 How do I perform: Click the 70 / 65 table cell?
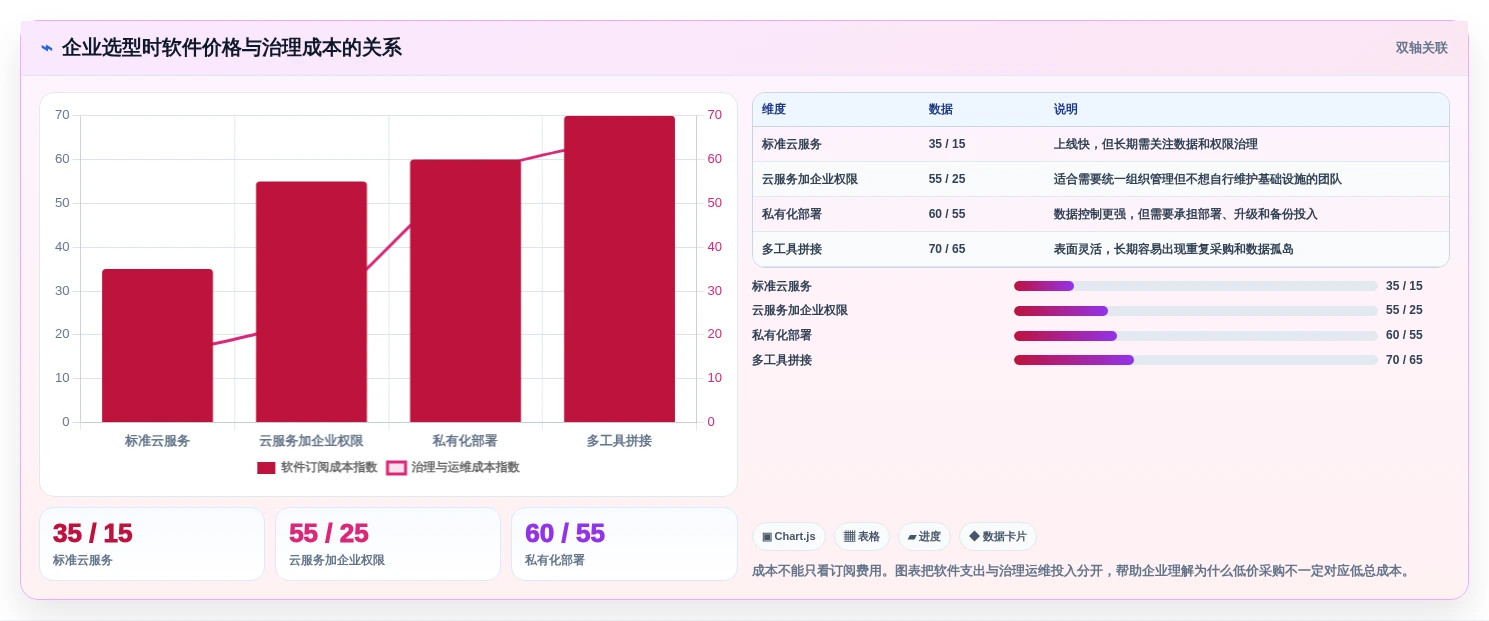coord(947,249)
